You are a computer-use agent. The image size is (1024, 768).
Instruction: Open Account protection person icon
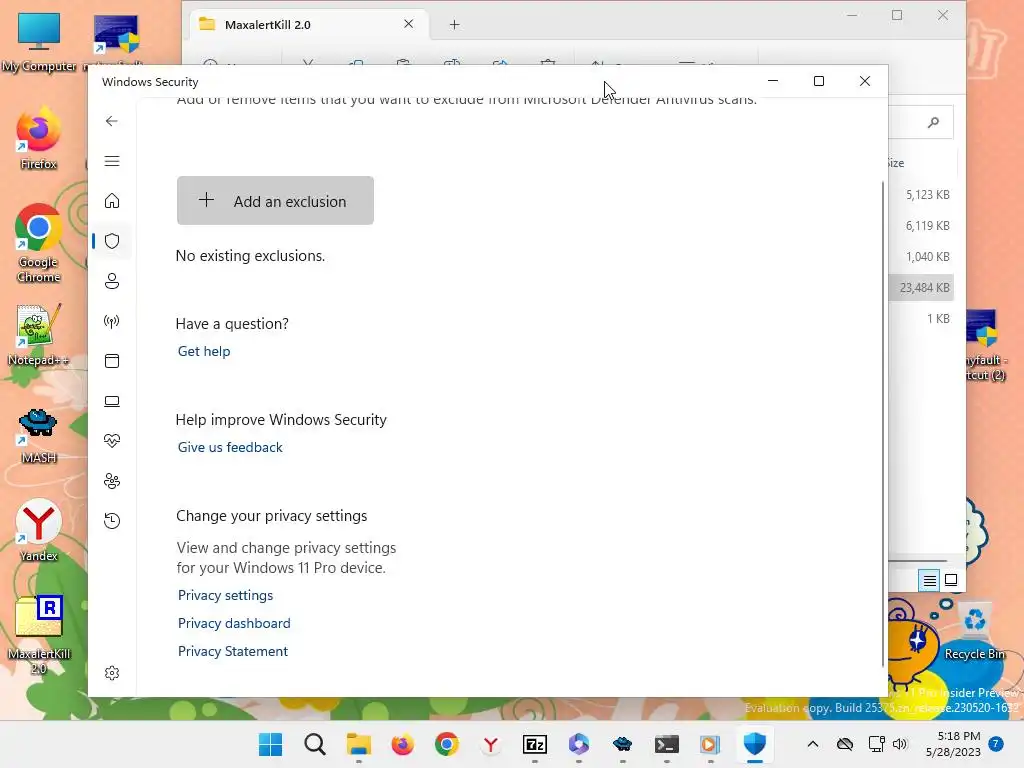coord(112,281)
